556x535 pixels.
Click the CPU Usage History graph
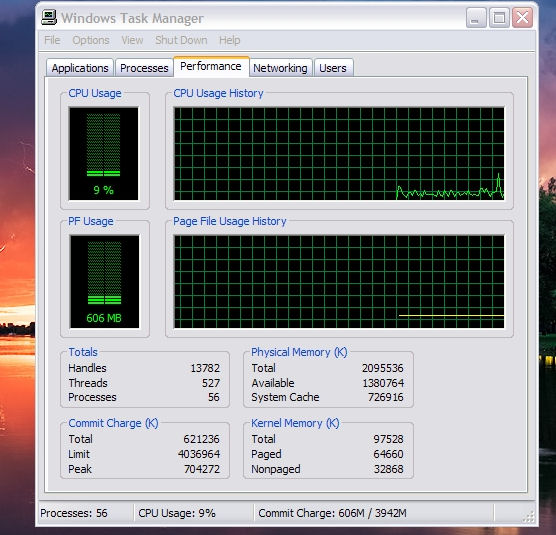(339, 154)
